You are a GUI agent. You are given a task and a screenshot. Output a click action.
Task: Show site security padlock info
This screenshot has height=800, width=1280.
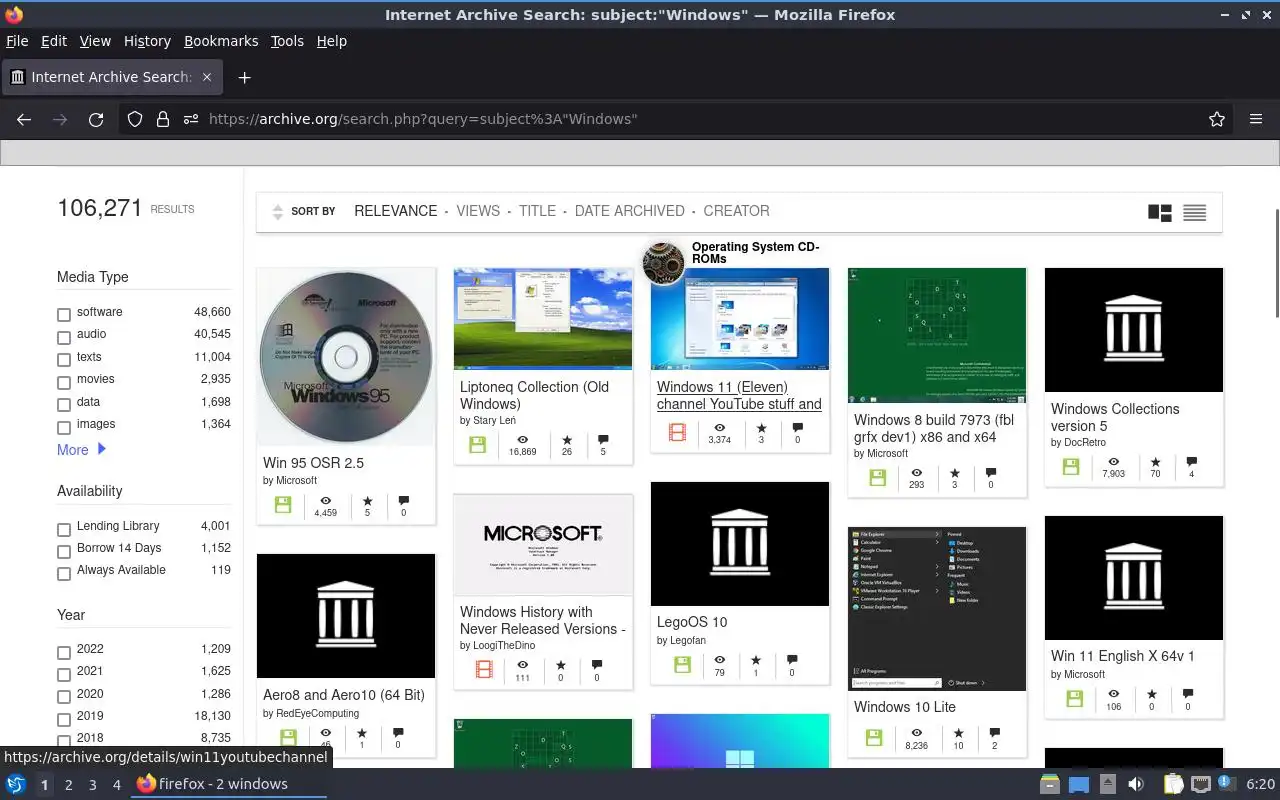click(x=163, y=119)
